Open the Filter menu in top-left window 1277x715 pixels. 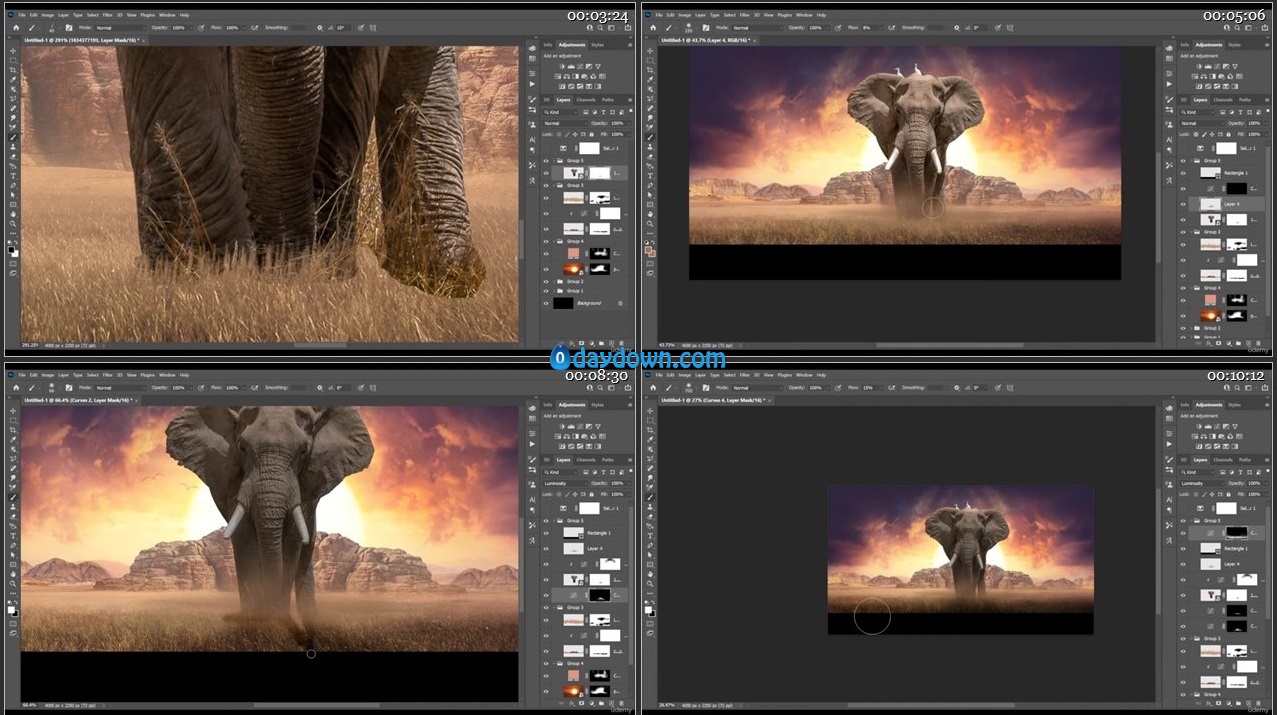107,15
